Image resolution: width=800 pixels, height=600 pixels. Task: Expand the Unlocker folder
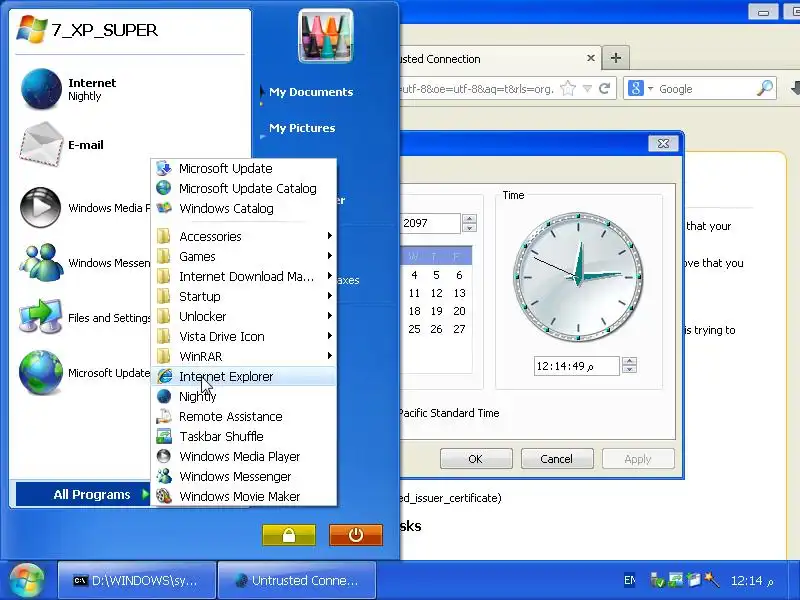click(244, 316)
